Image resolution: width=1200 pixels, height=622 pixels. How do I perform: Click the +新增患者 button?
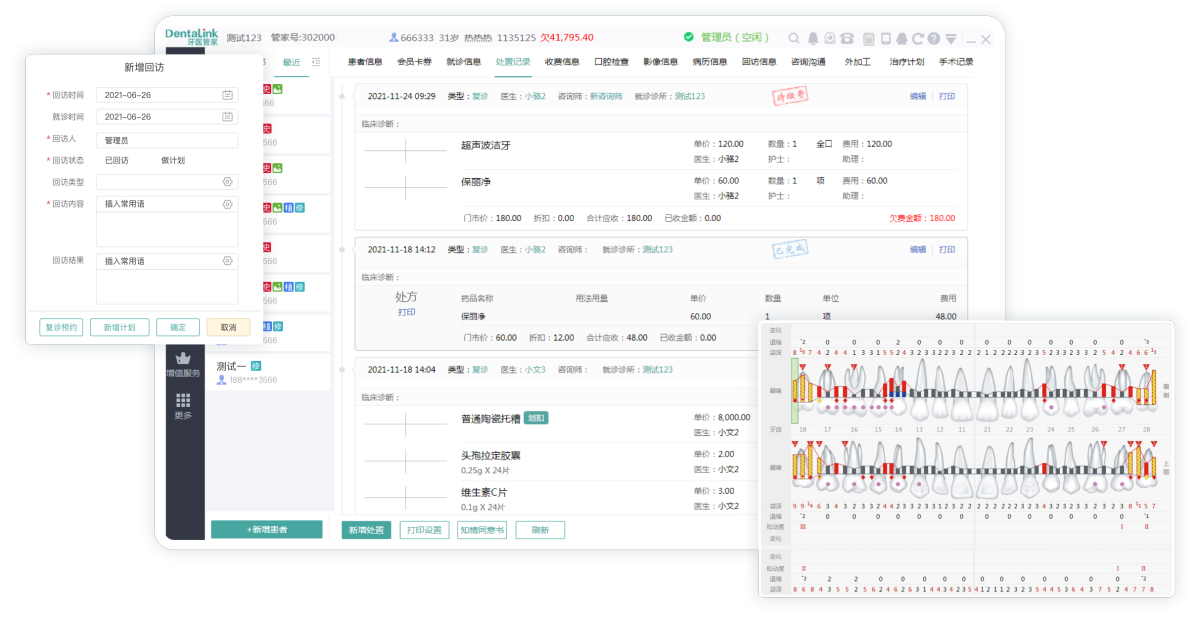coord(267,529)
